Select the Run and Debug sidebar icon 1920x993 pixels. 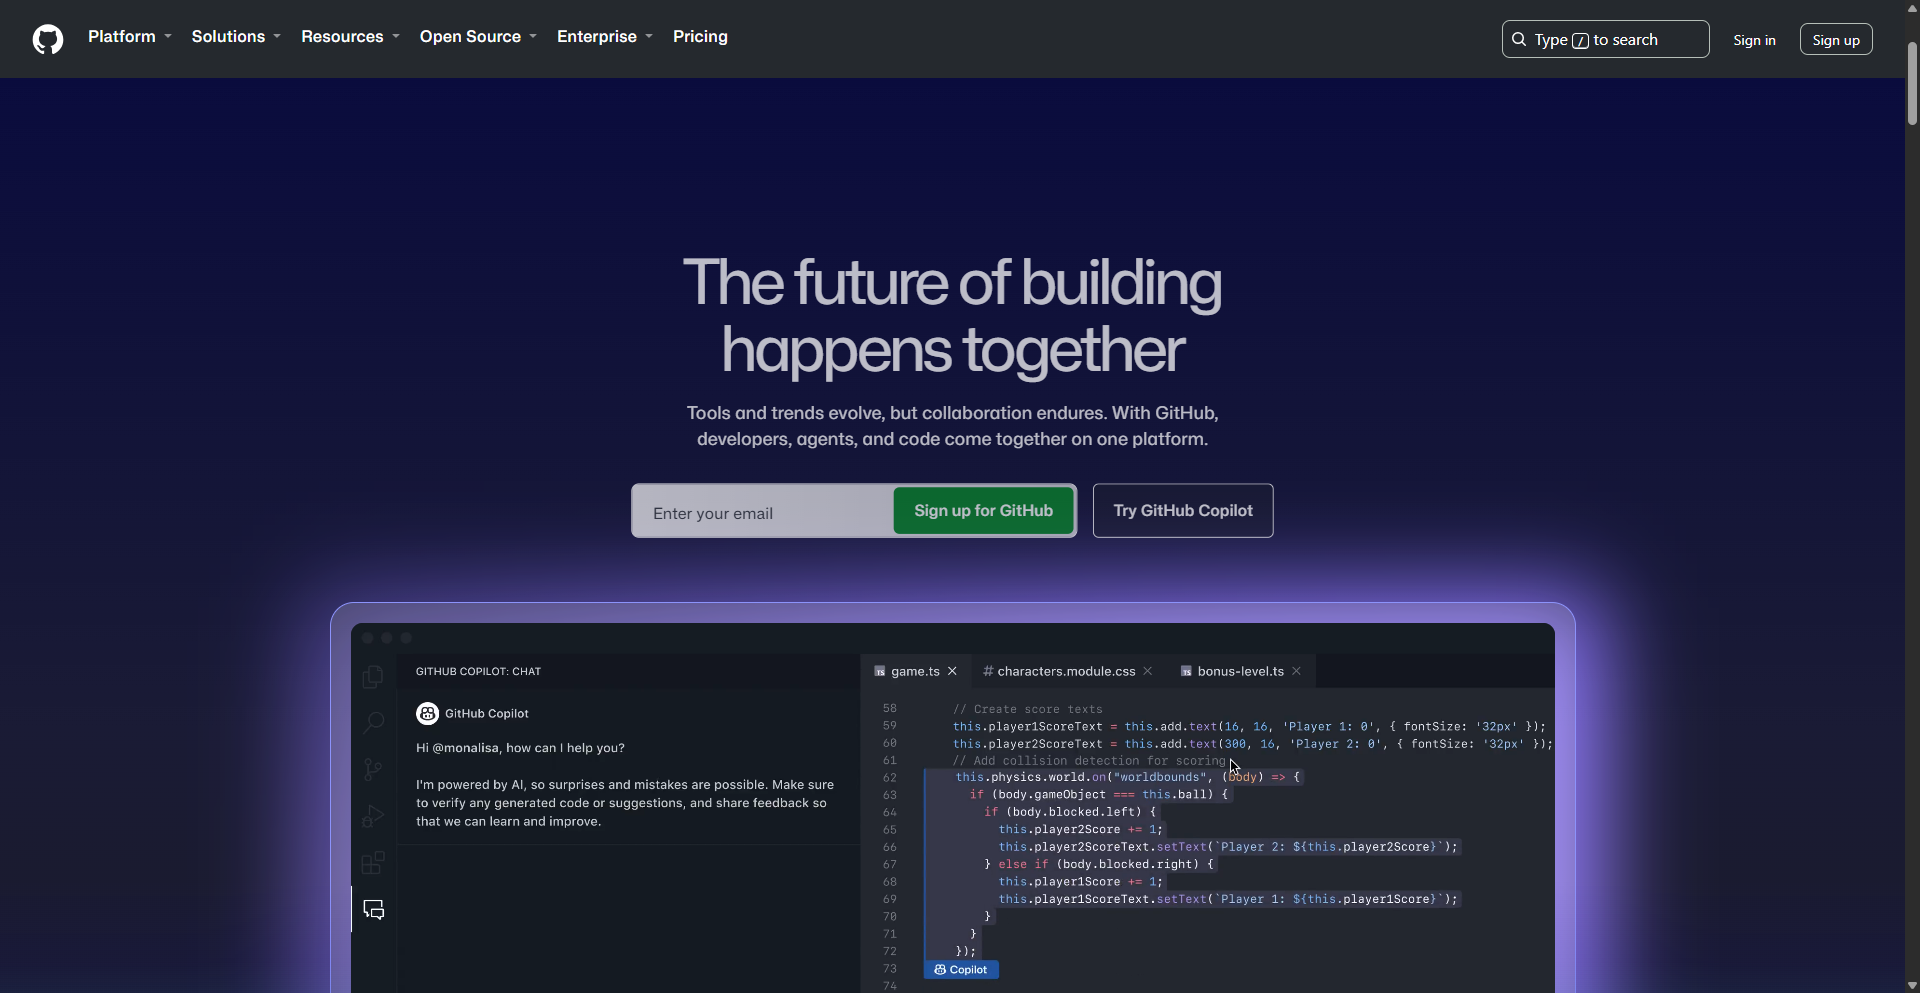(373, 816)
